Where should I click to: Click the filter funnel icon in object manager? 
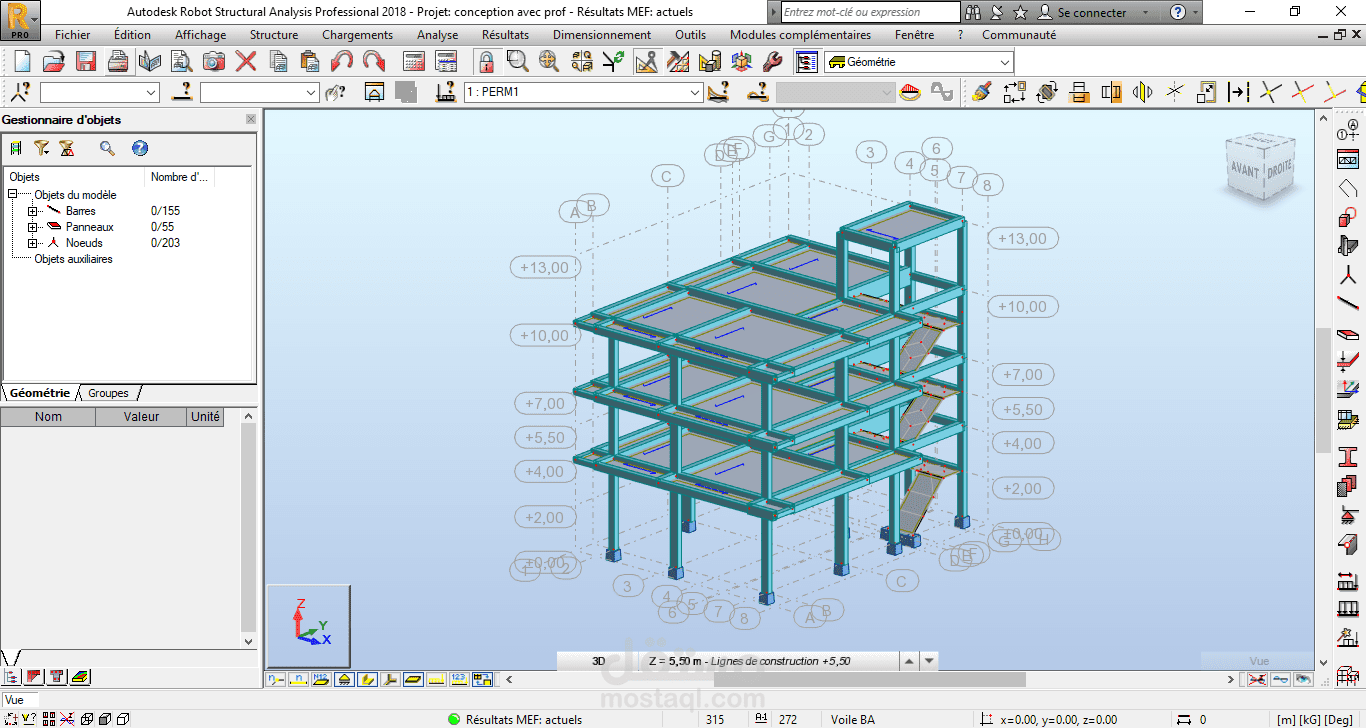41,148
